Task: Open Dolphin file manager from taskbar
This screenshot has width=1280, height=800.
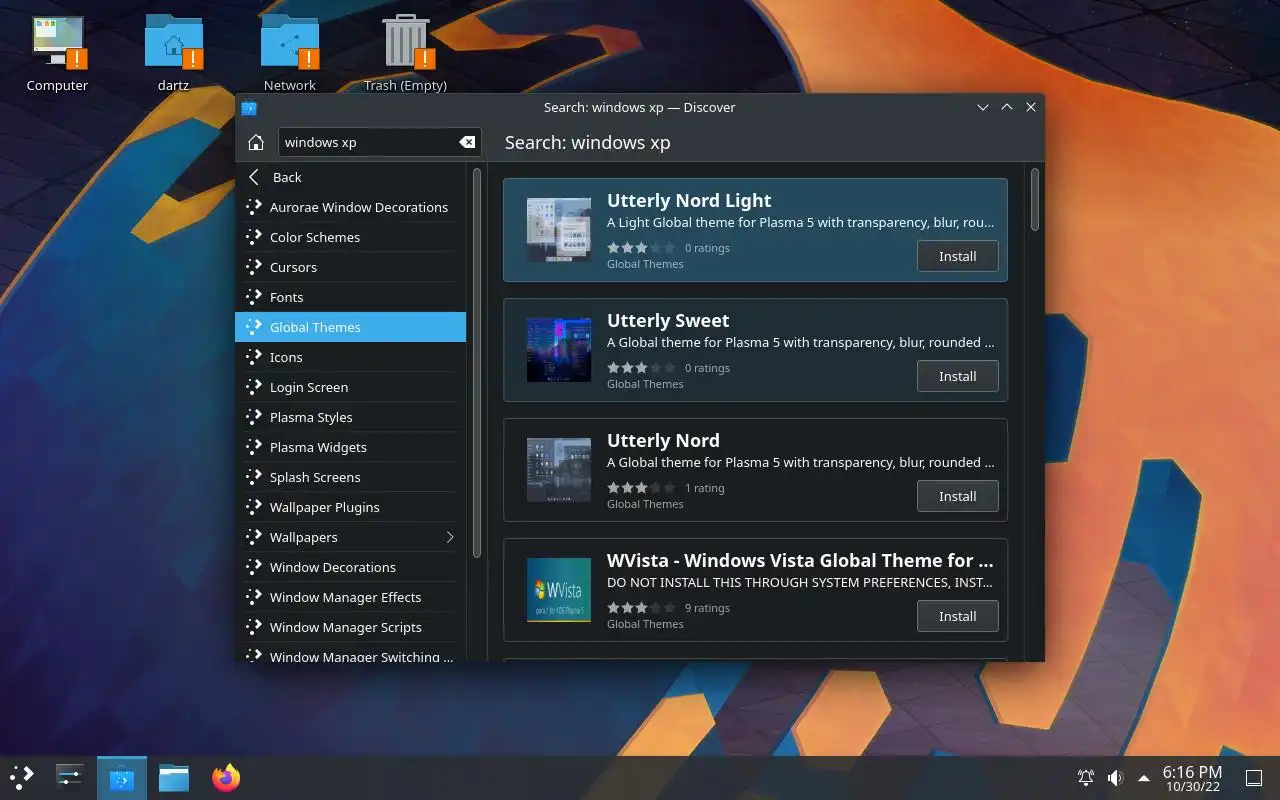Action: pos(174,777)
